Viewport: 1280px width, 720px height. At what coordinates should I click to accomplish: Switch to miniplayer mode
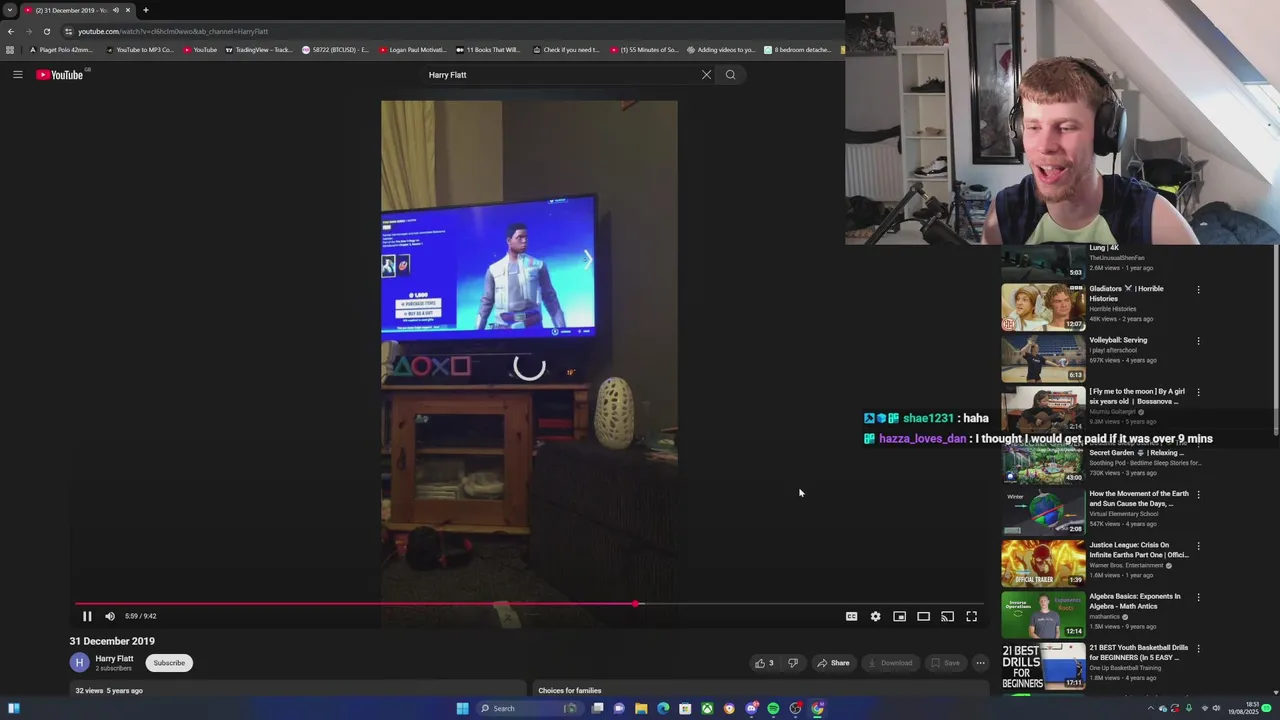point(900,616)
